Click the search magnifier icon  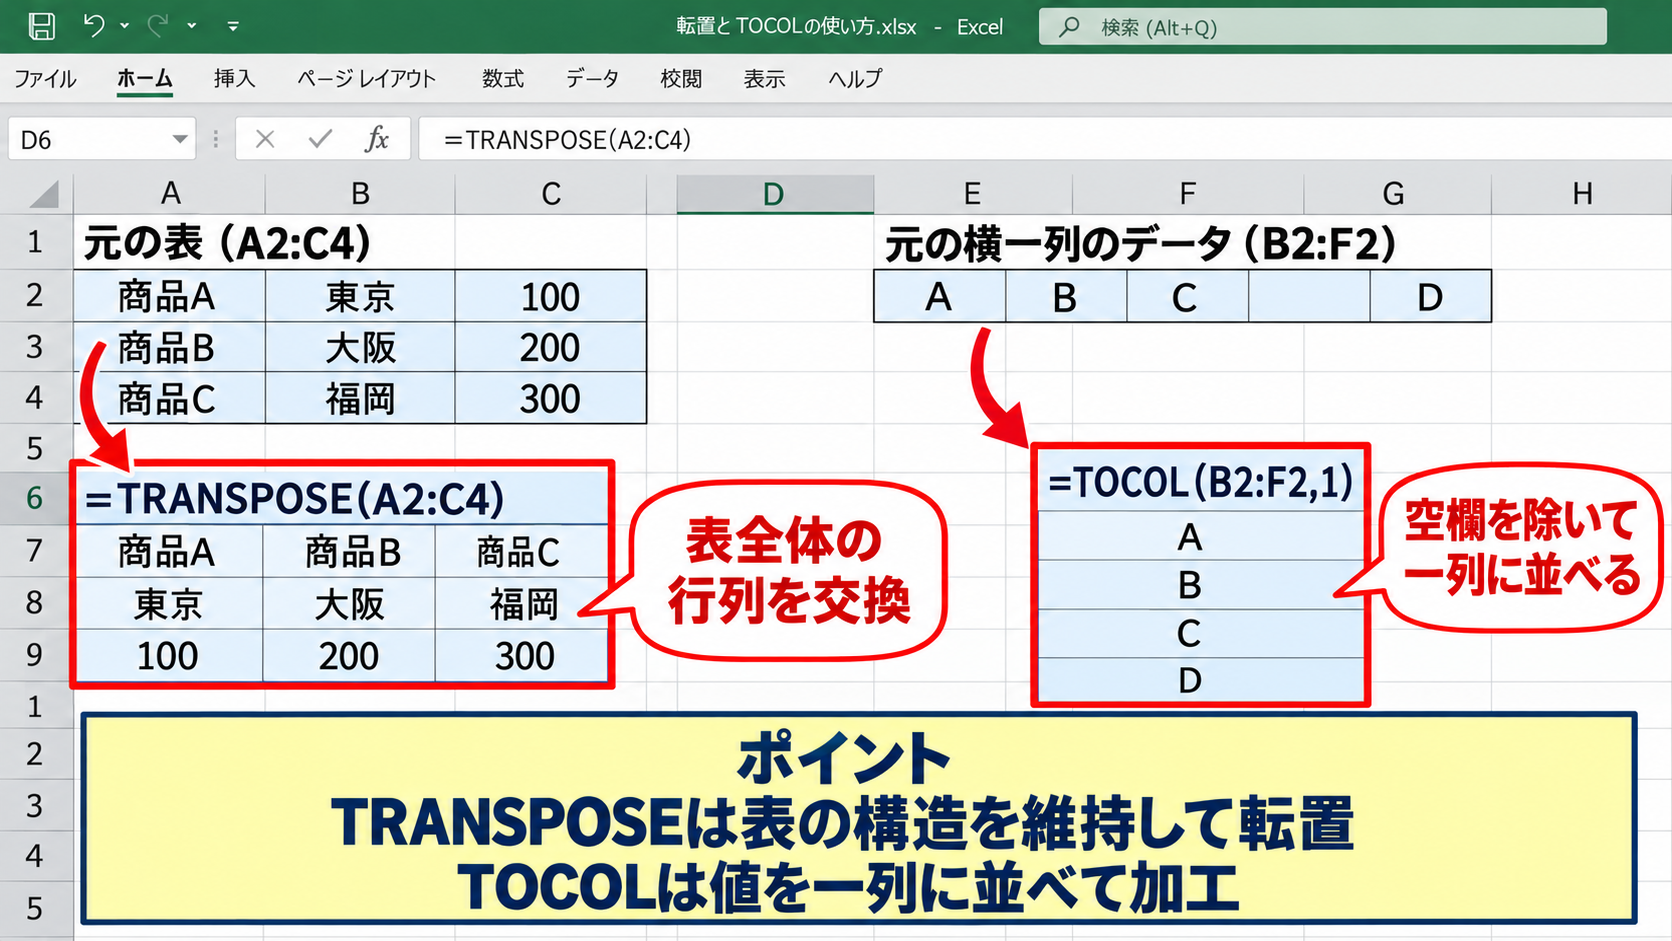click(1069, 27)
